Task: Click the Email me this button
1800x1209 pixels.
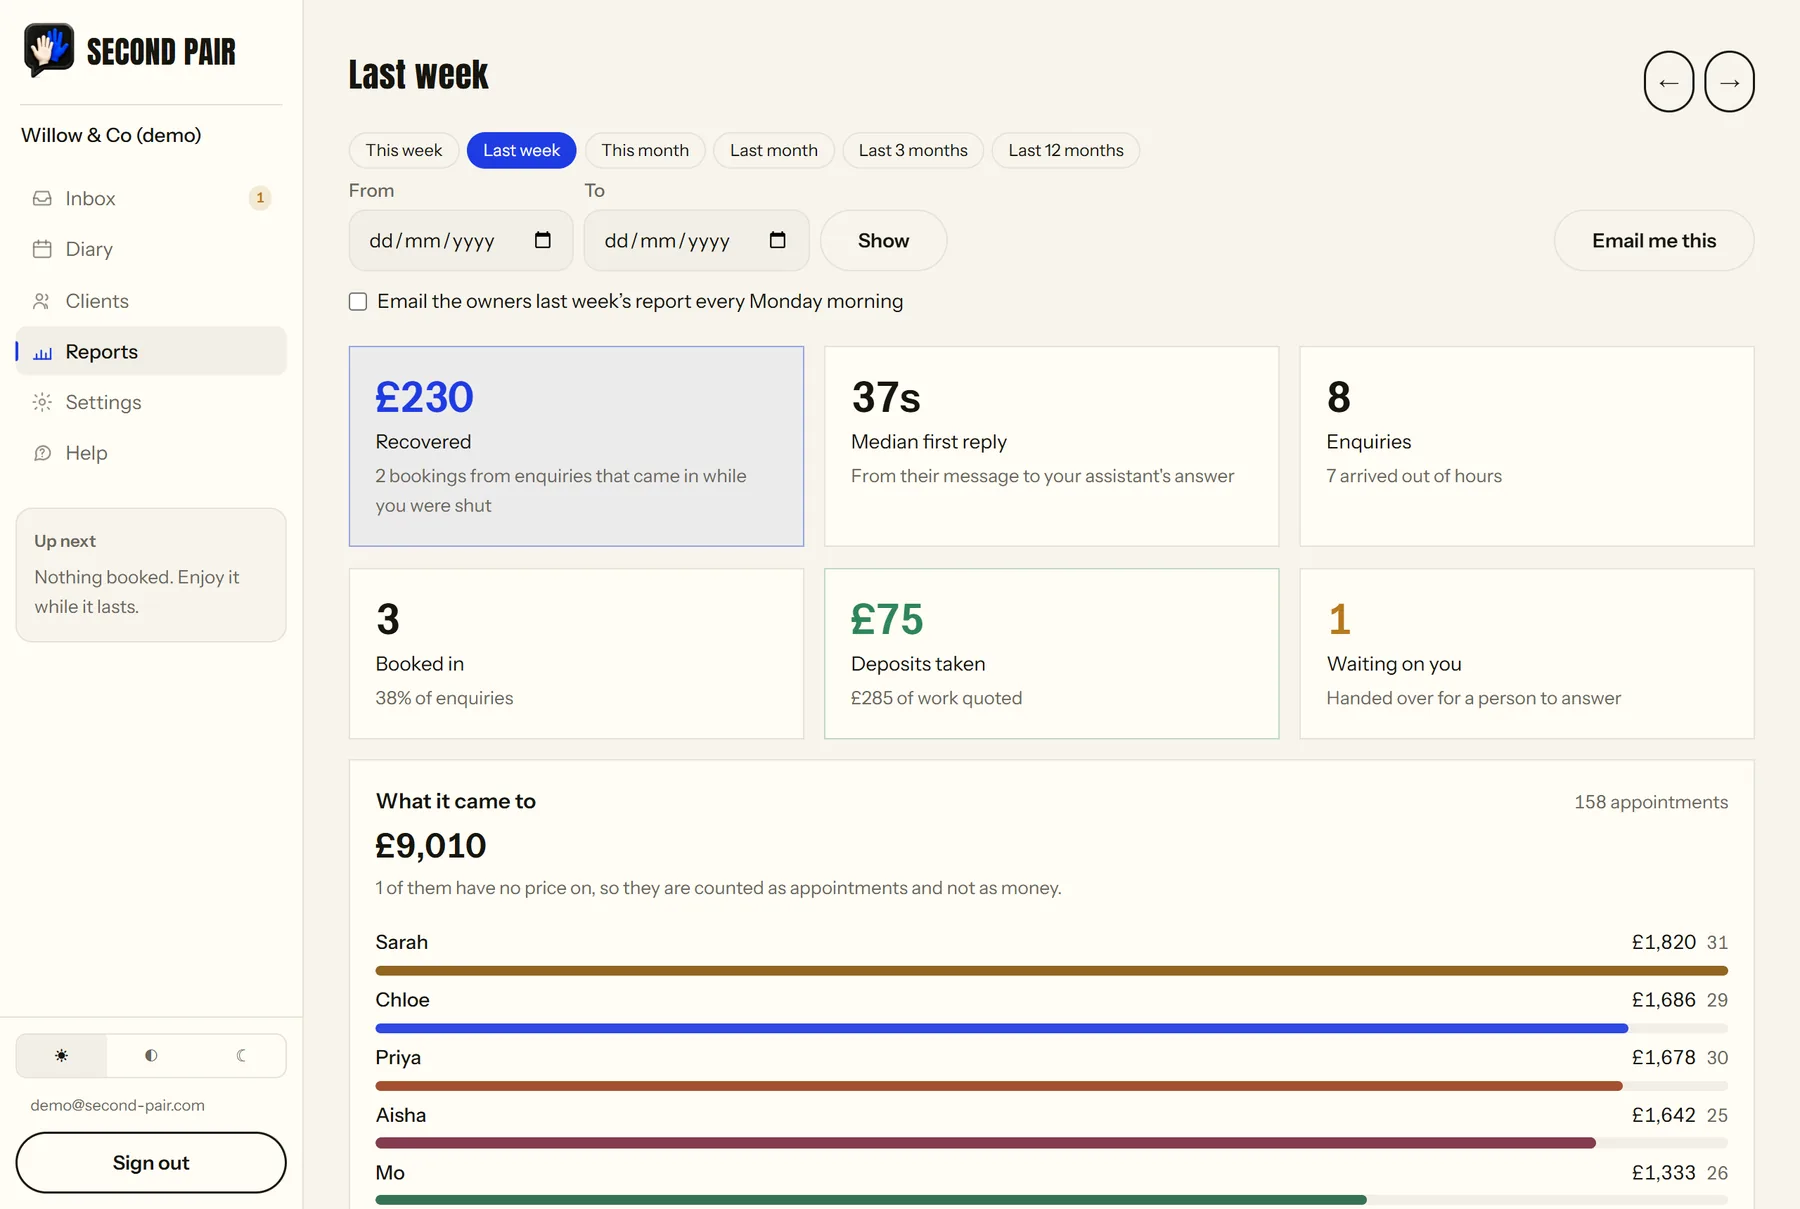Action: point(1654,240)
